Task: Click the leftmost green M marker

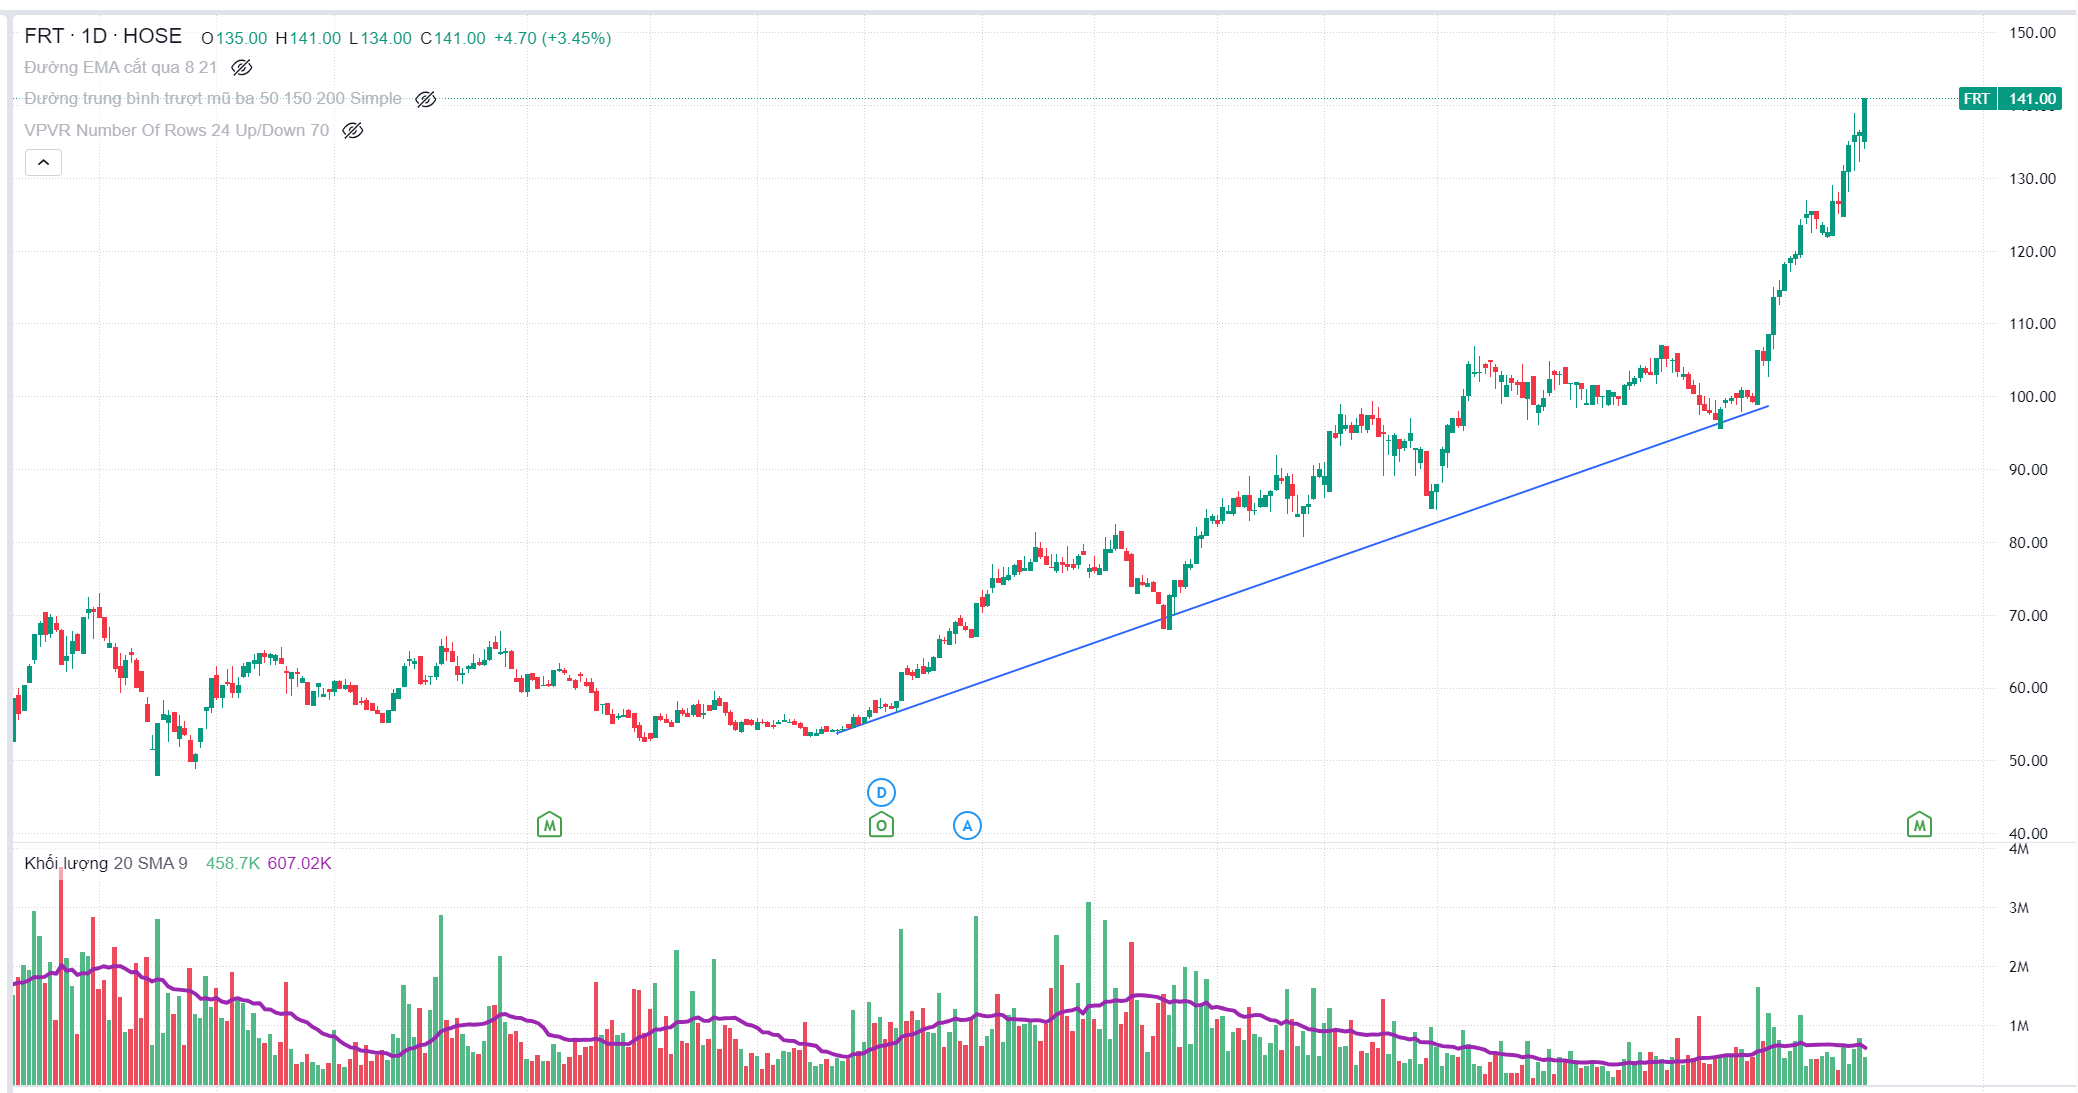Action: pos(549,826)
